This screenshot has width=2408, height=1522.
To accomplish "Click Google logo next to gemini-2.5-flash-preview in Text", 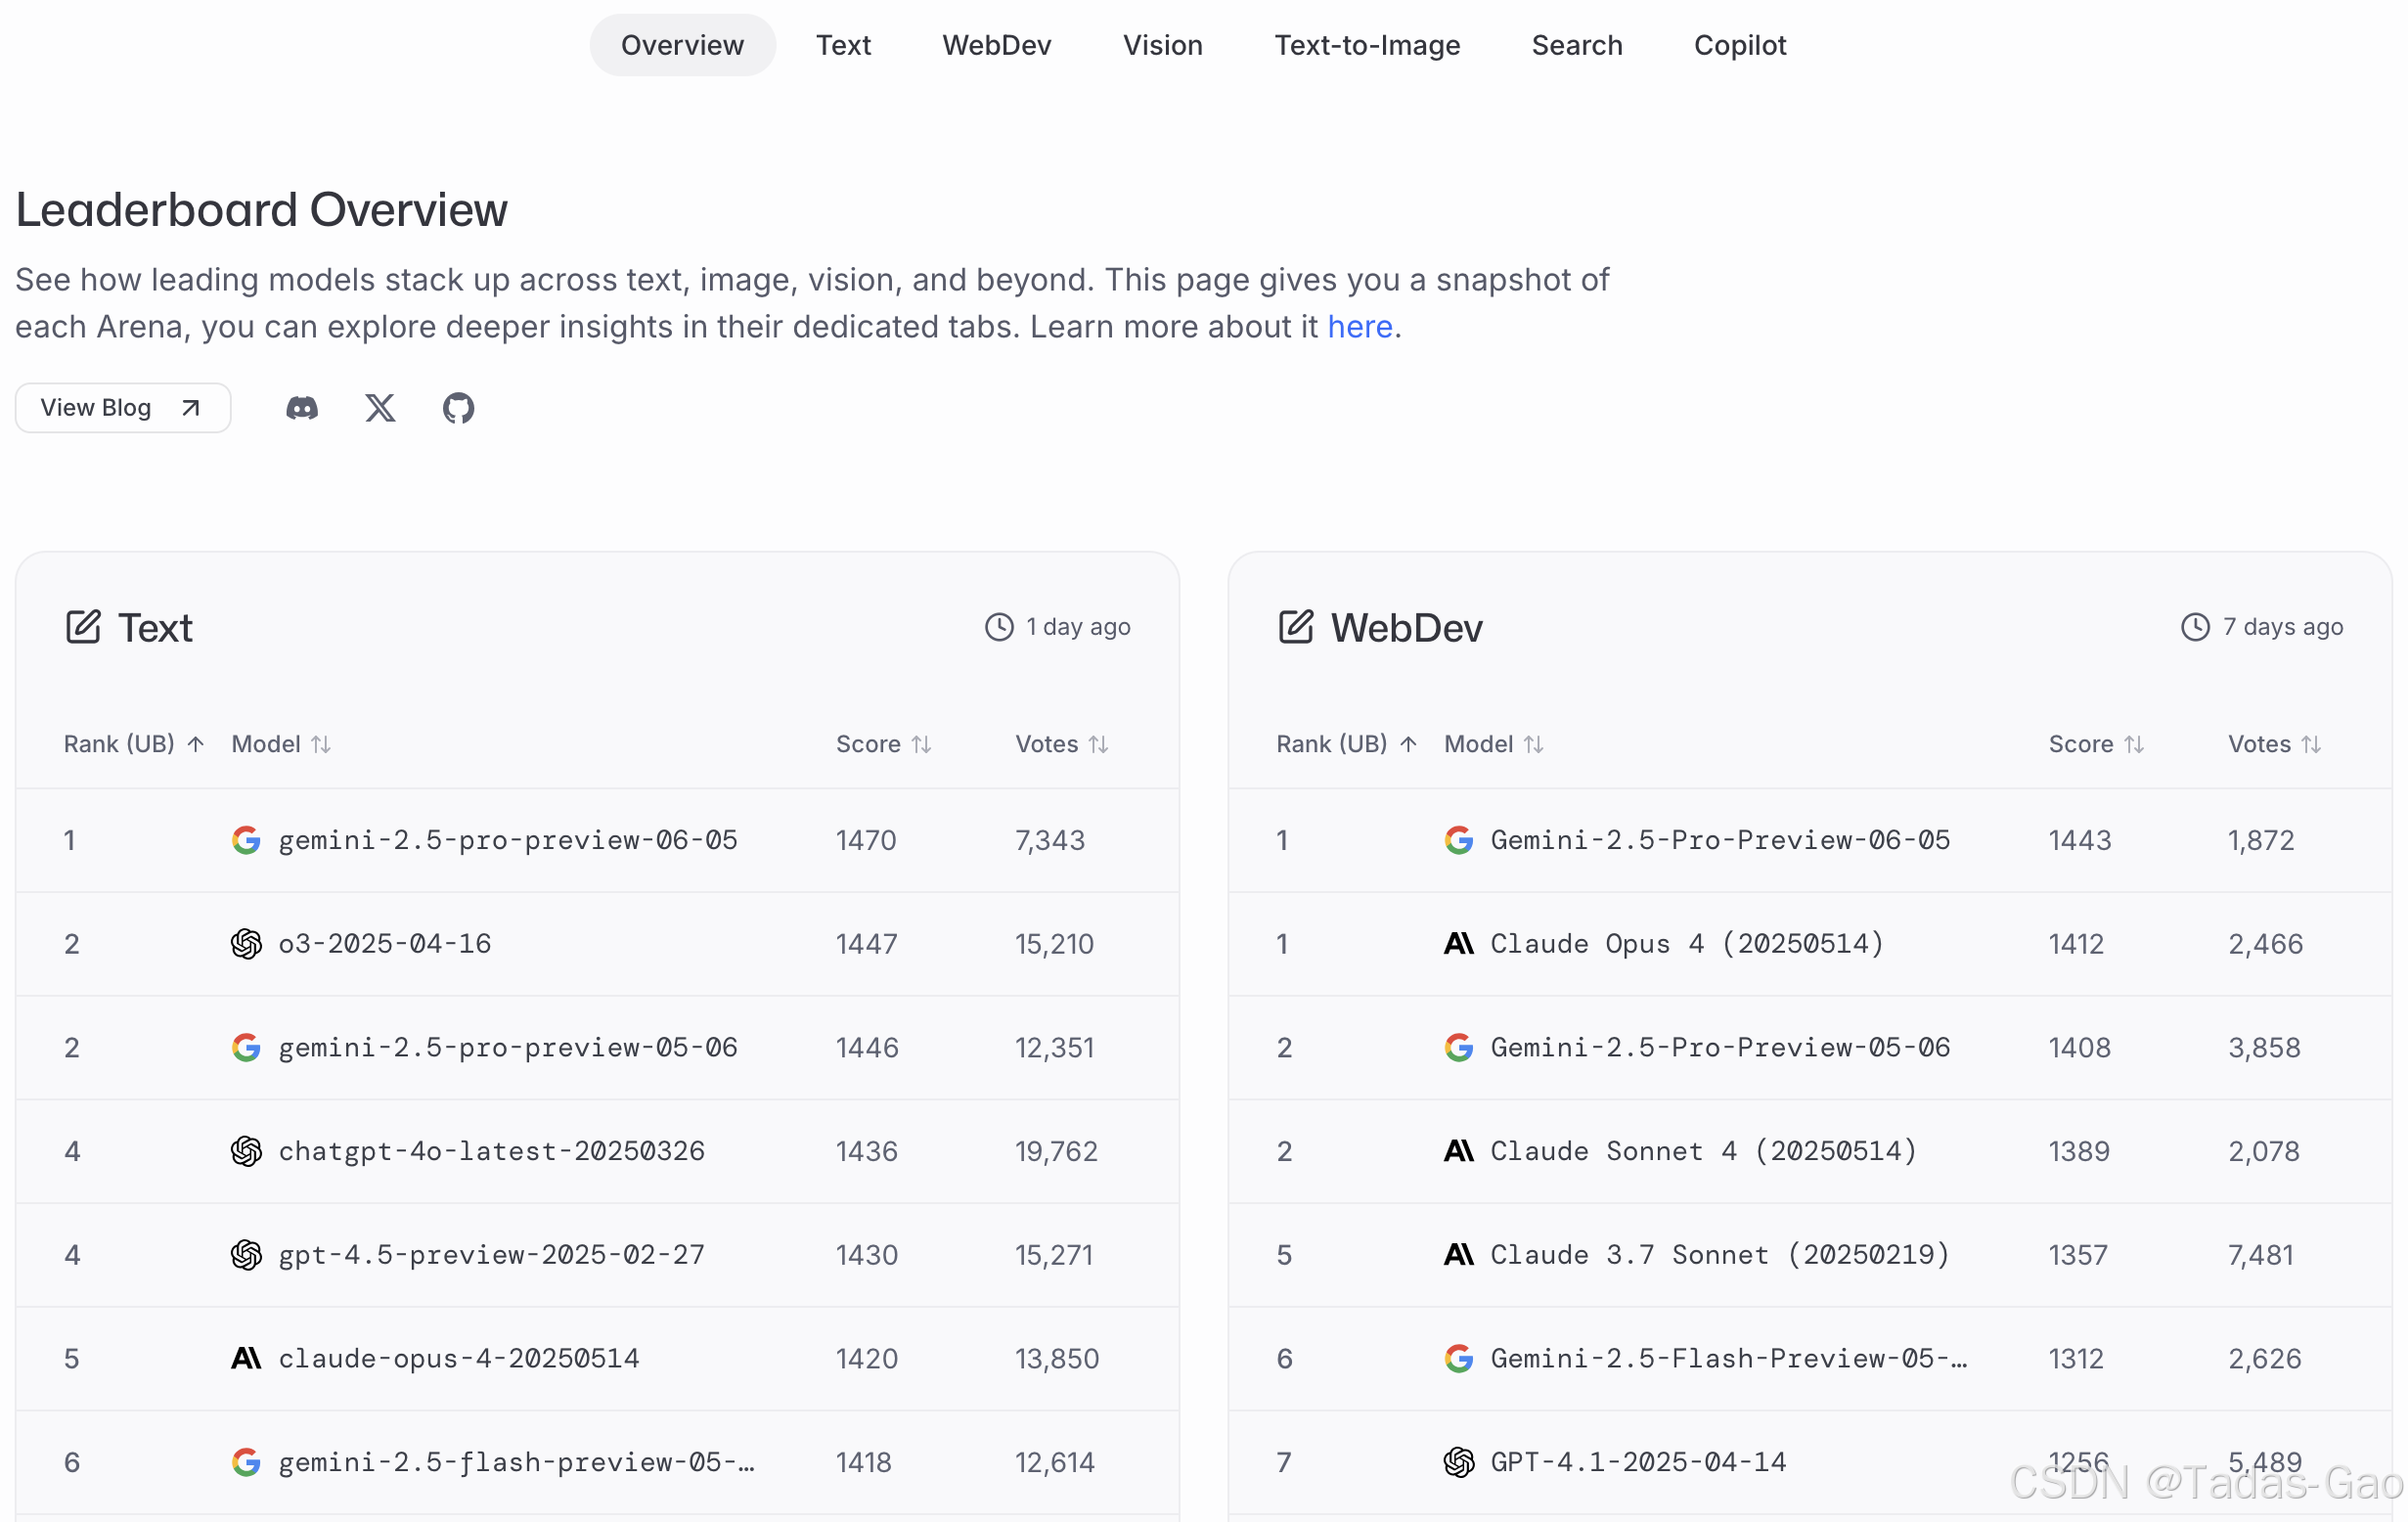I will [x=246, y=1462].
